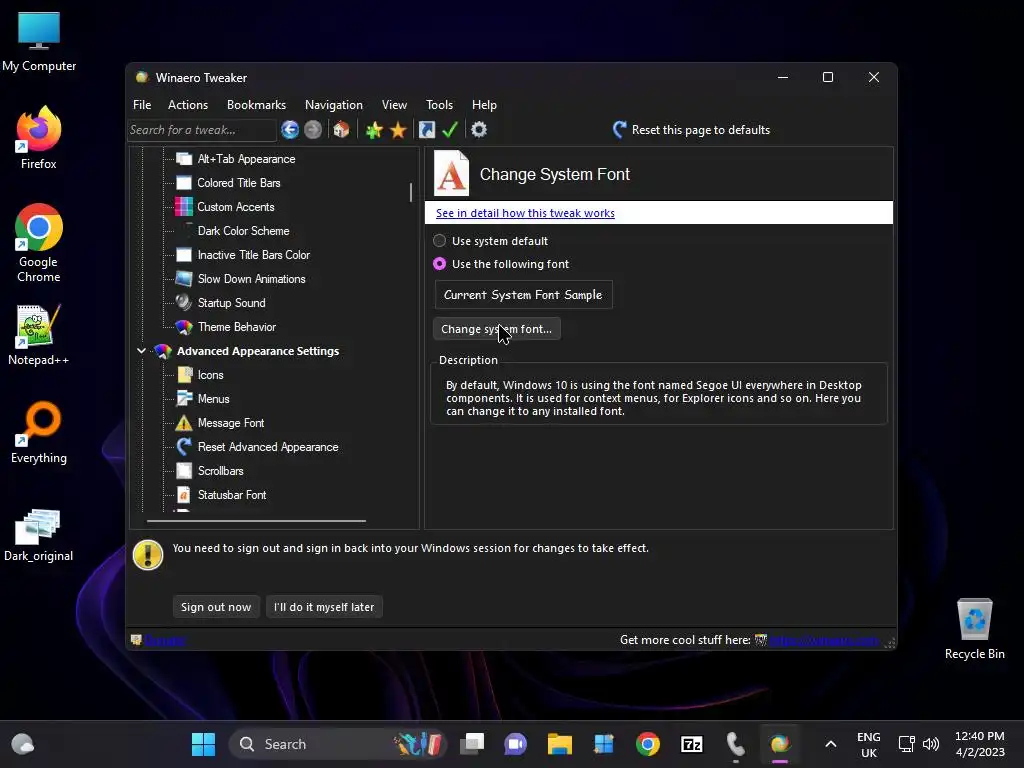The image size is (1024, 768).
Task: Click the green checkmark toolbar icon
Action: pos(450,130)
